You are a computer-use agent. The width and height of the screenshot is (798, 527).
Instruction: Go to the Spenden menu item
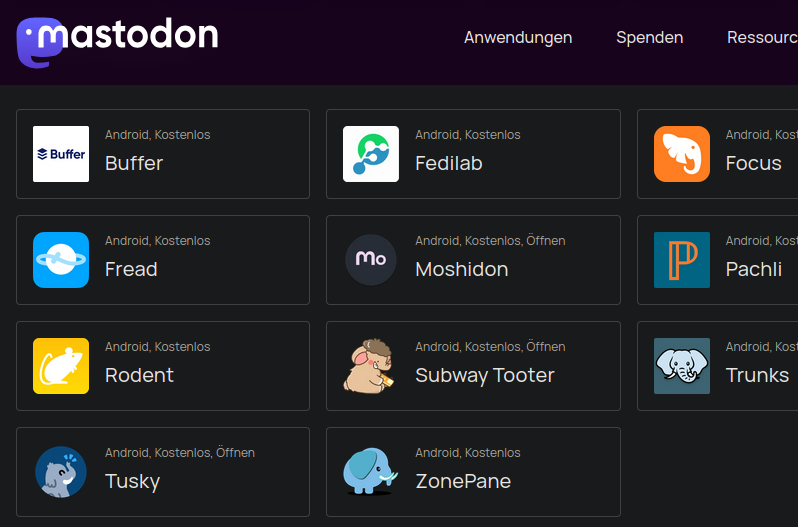pyautogui.click(x=649, y=38)
